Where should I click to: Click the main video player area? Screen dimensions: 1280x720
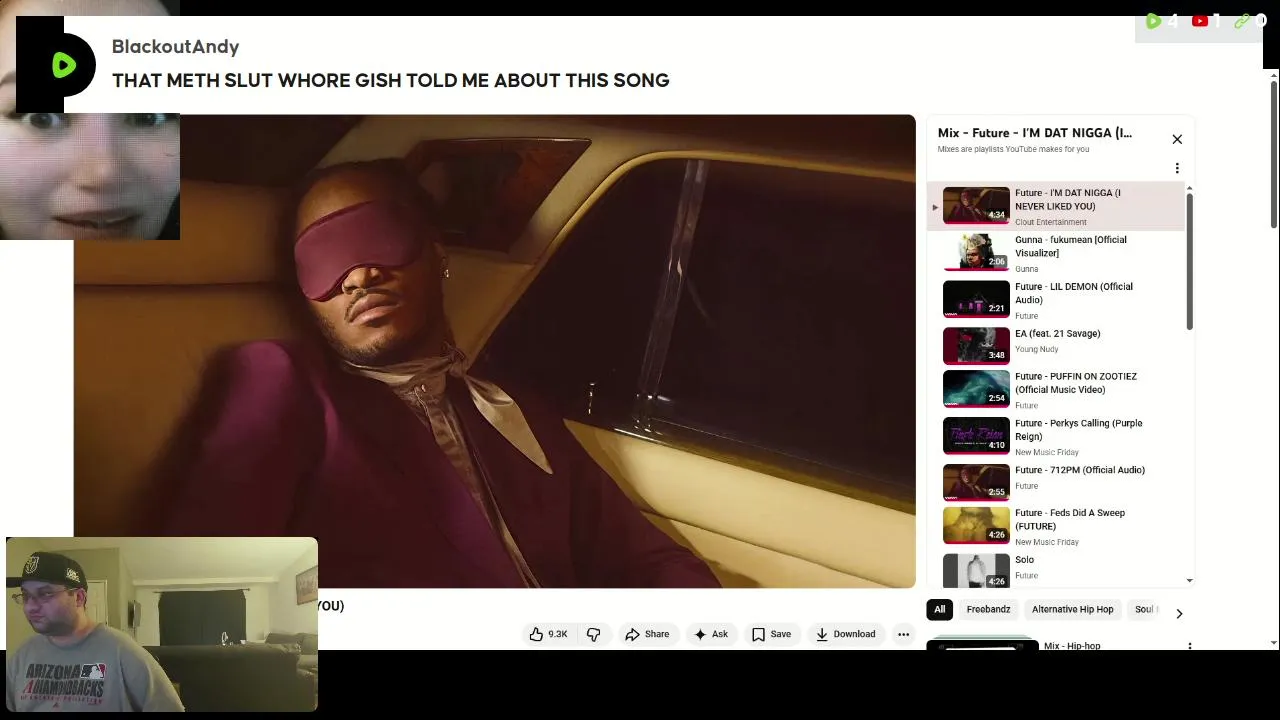pos(495,351)
